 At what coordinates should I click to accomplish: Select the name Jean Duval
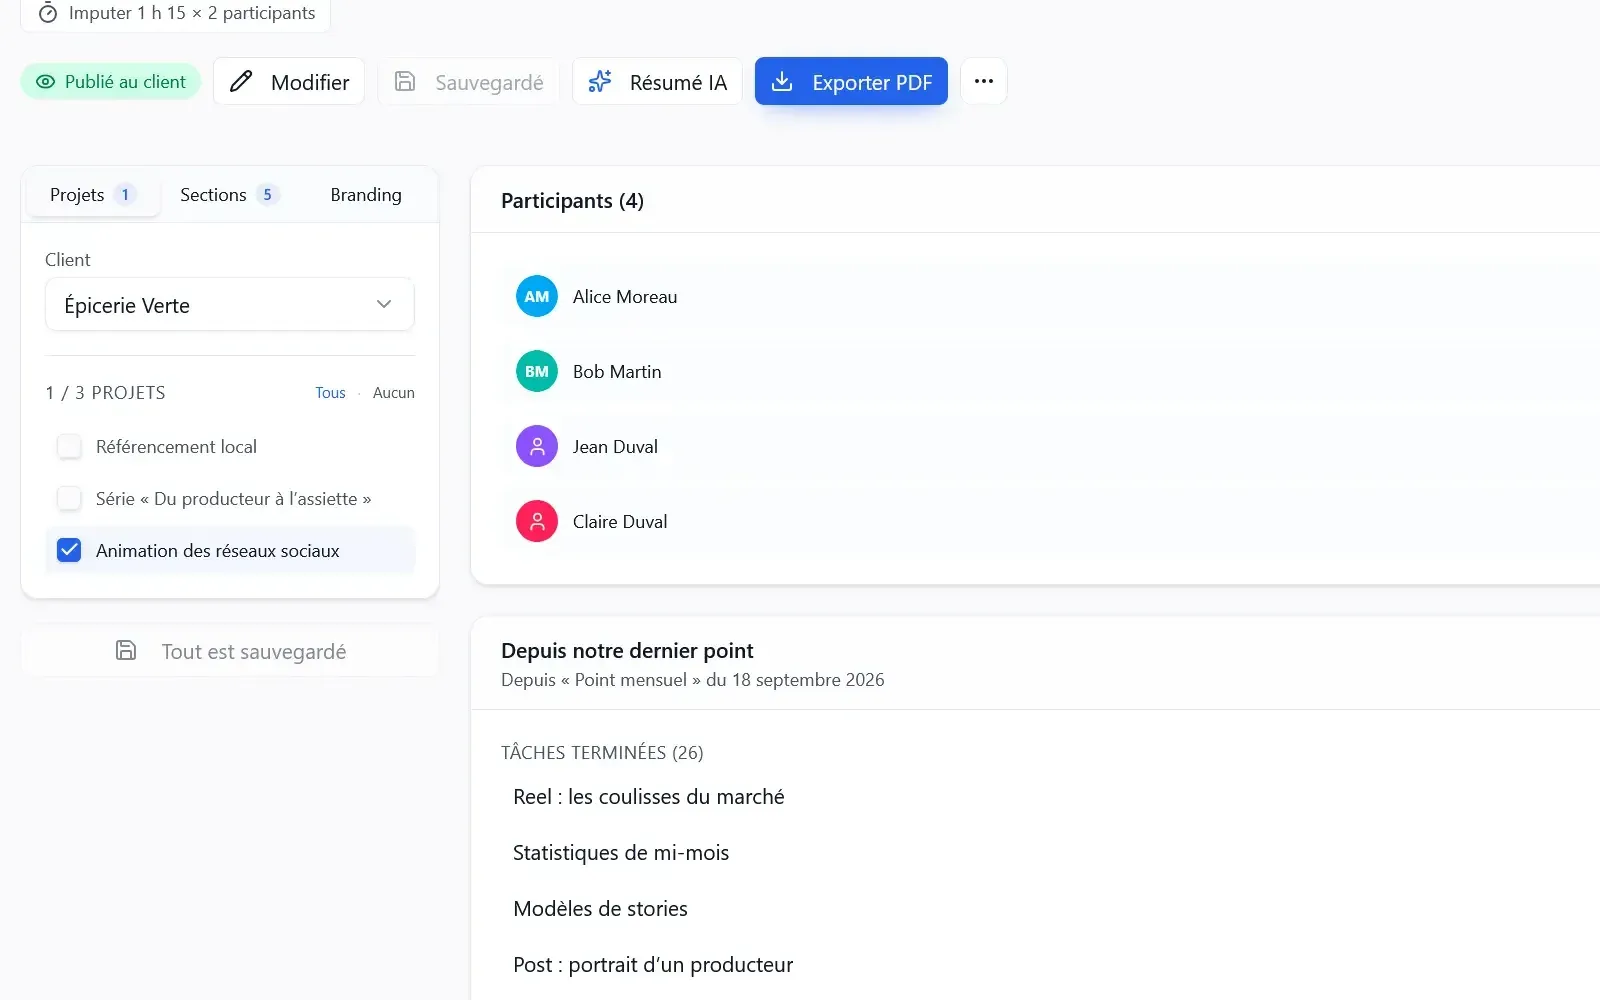(x=615, y=447)
